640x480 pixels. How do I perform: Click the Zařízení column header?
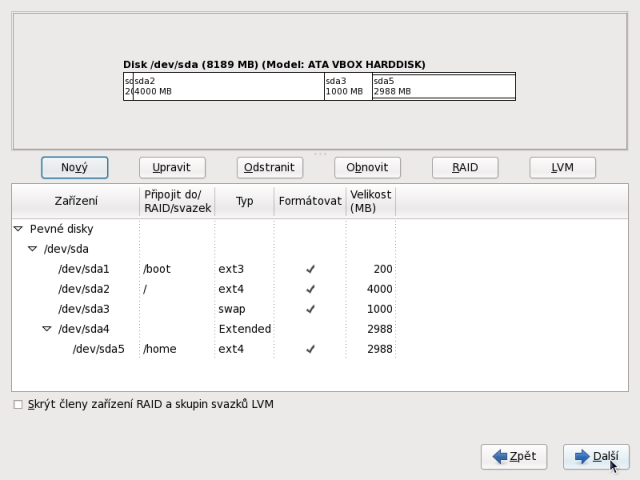click(x=75, y=200)
